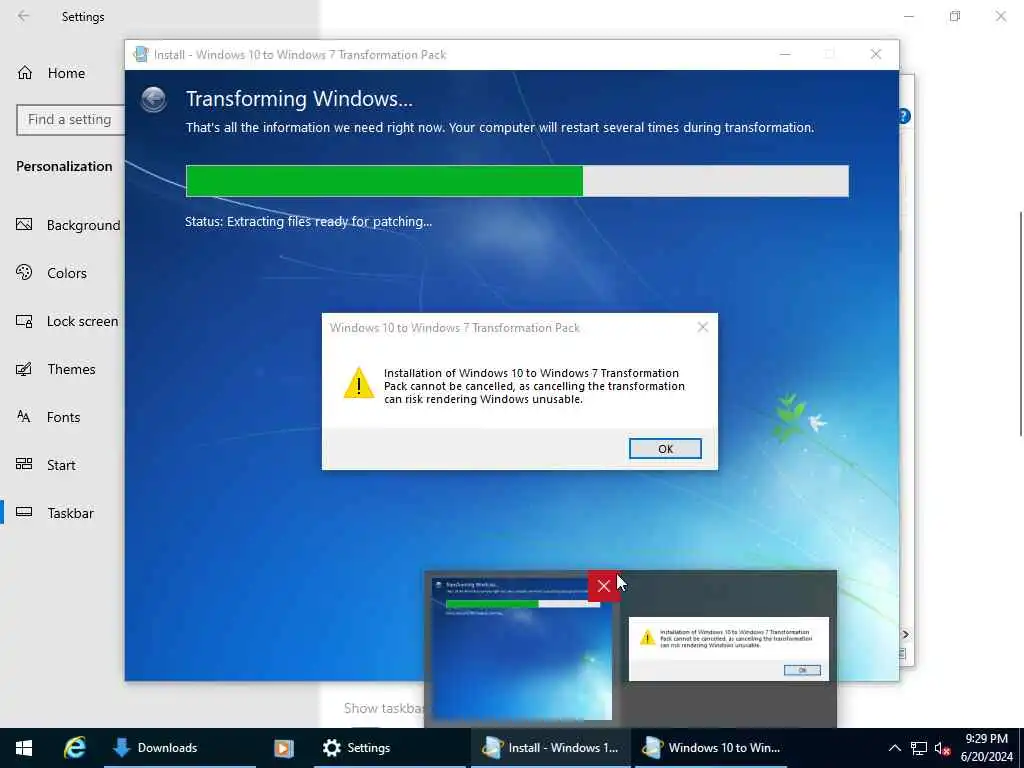The image size is (1024, 768).
Task: Close the installer window
Action: (876, 54)
